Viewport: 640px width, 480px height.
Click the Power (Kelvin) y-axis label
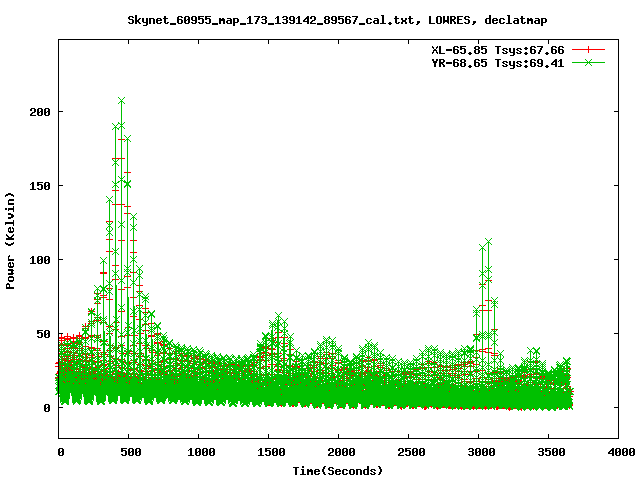pos(11,238)
